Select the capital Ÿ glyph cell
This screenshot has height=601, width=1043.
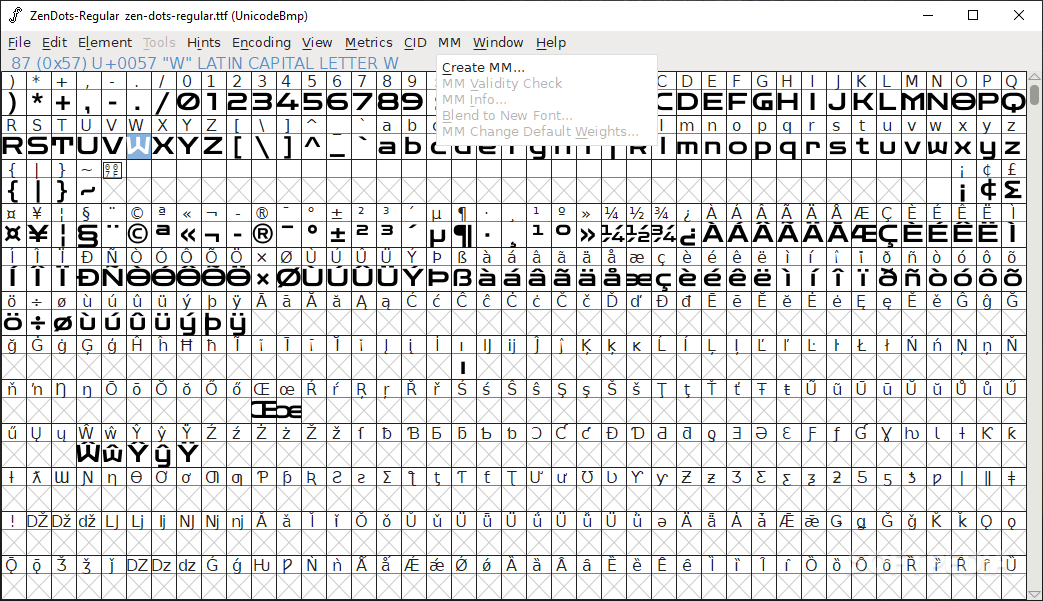click(x=188, y=454)
